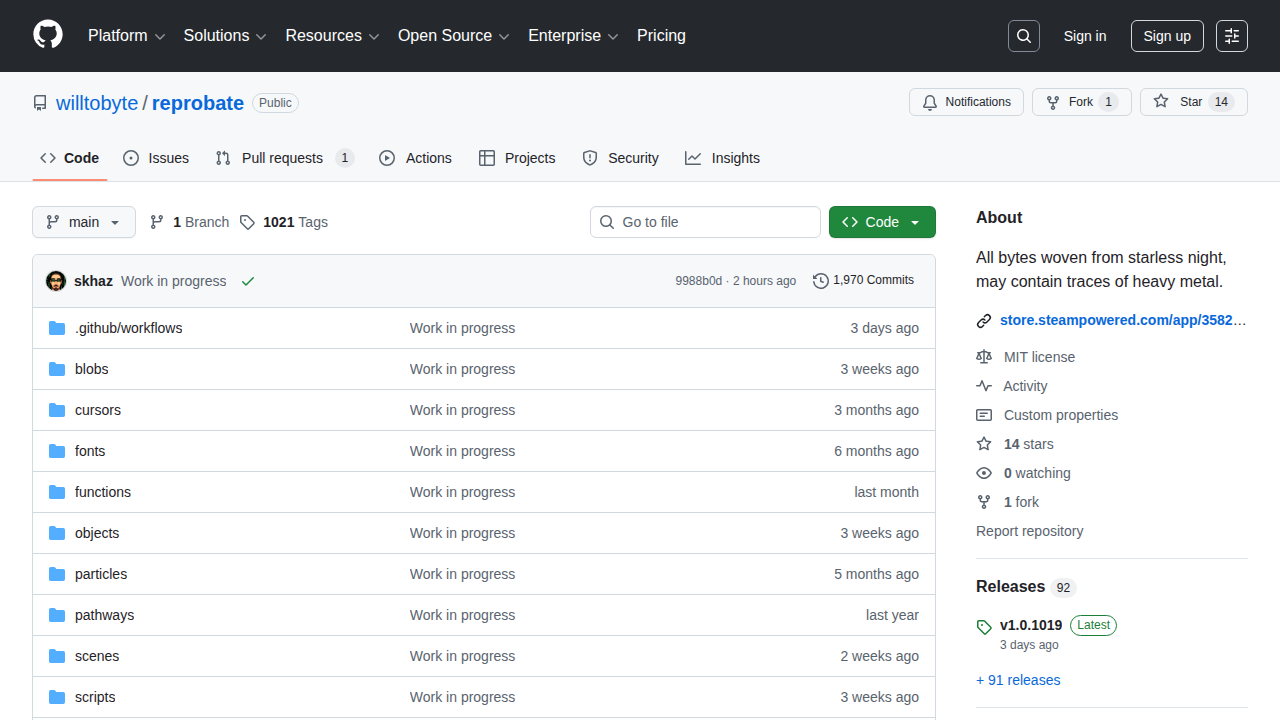Click the commits history clock icon
This screenshot has height=720, width=1280.
[x=821, y=281]
